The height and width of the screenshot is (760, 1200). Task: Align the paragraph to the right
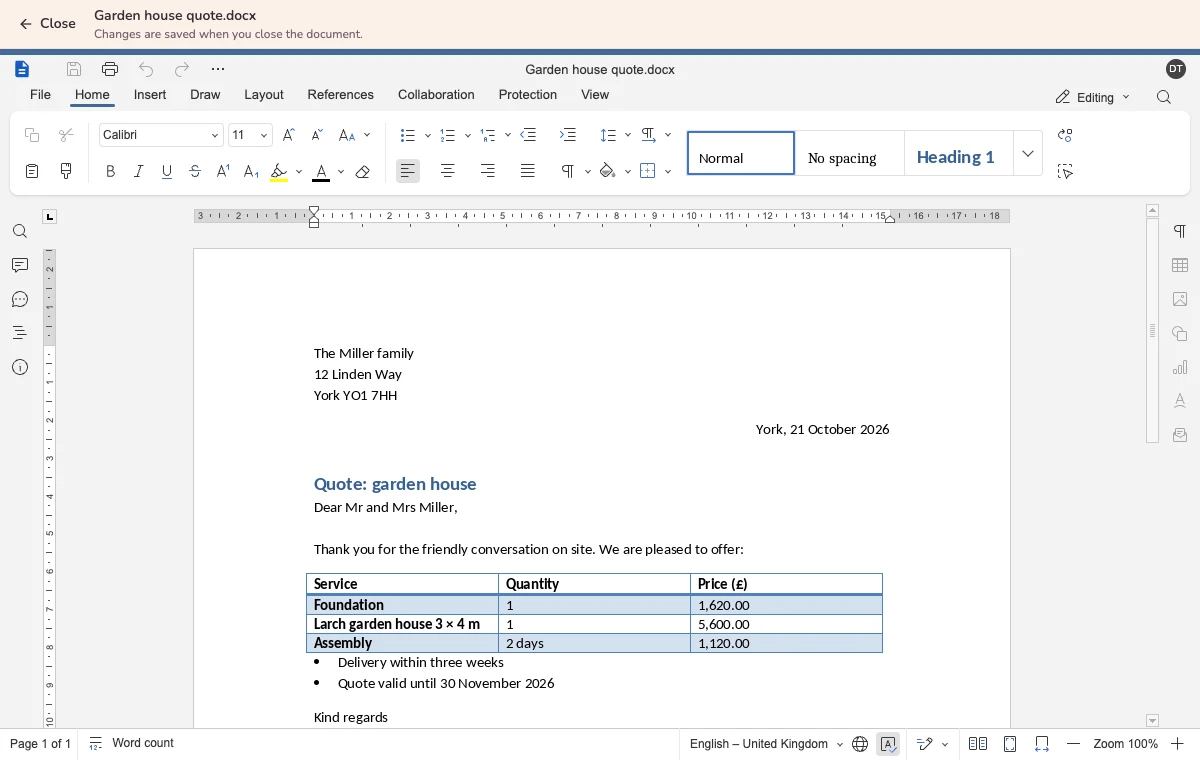point(488,171)
